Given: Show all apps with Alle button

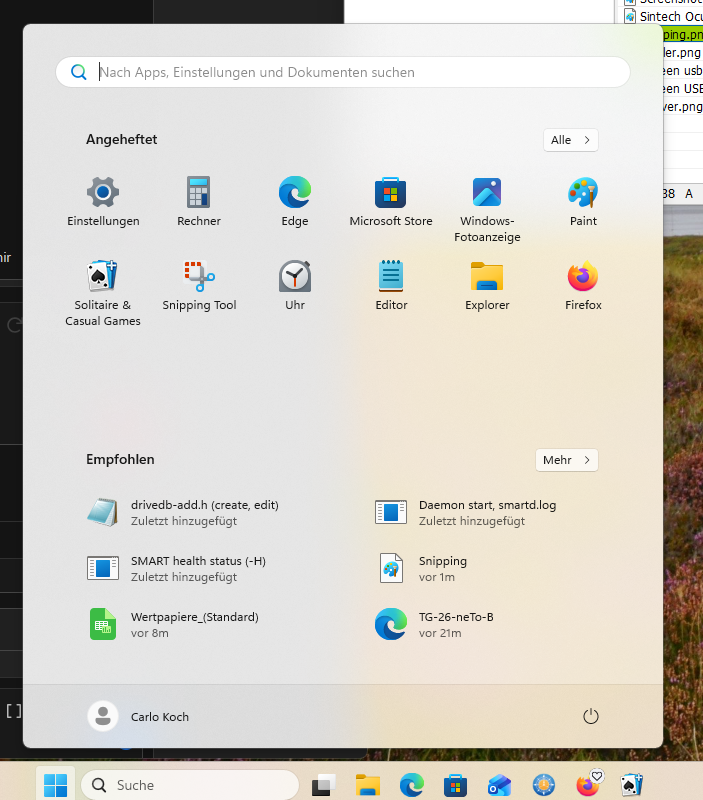Looking at the screenshot, I should pyautogui.click(x=571, y=140).
